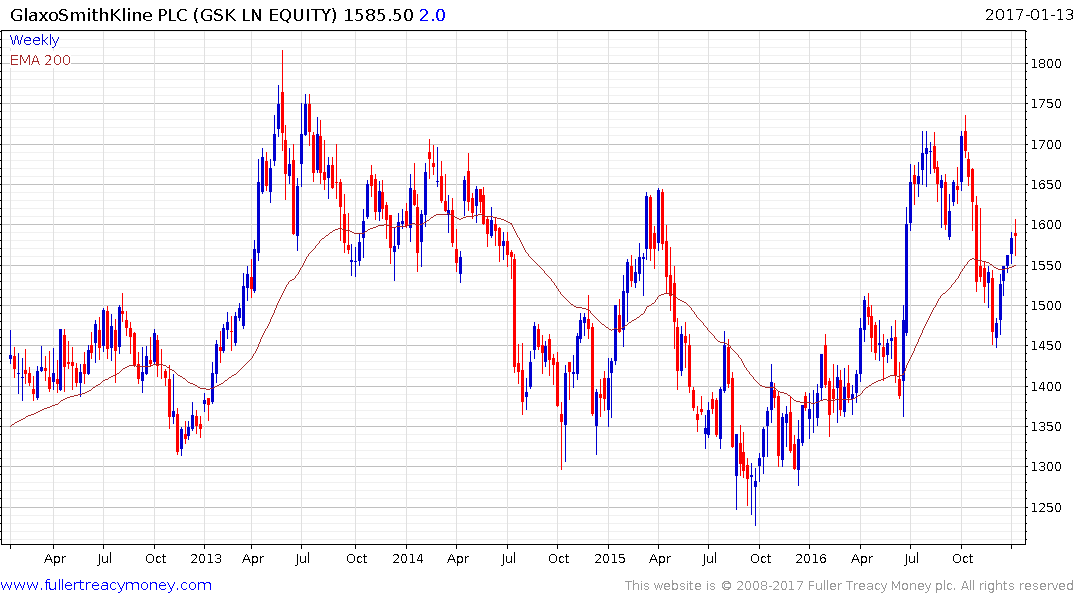This screenshot has height=600, width=1075.
Task: Open the www.fullertreacymoney.com link
Action: click(106, 586)
